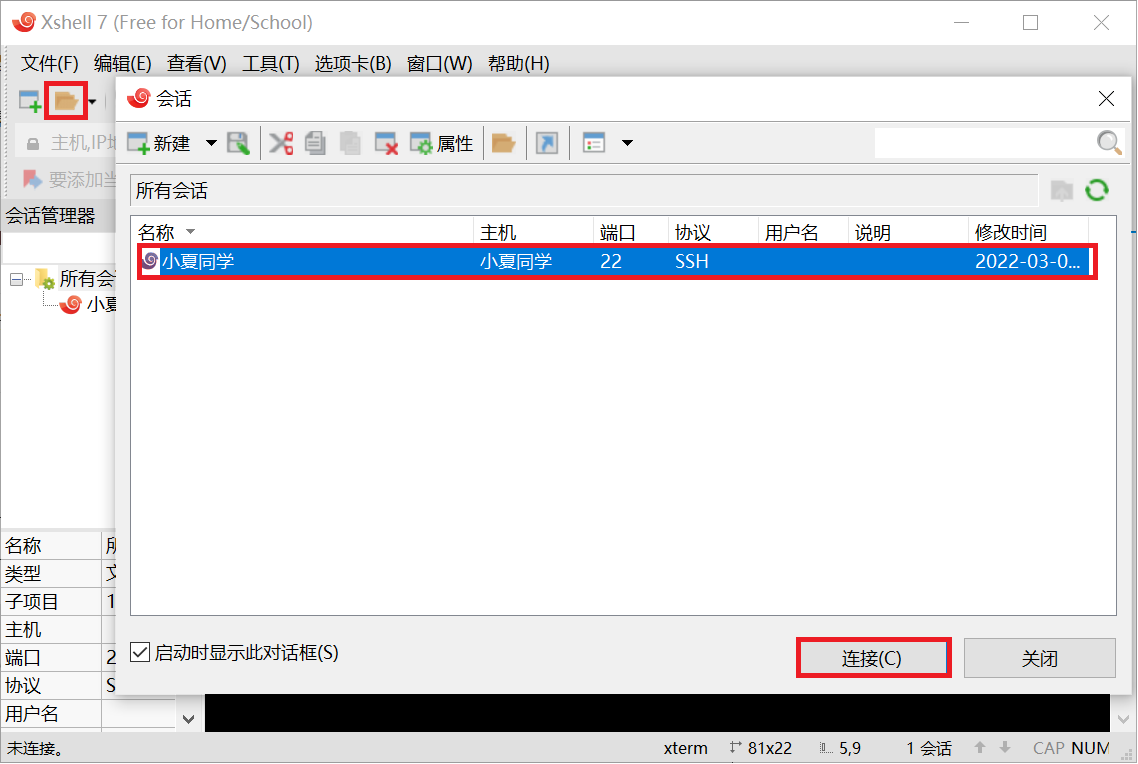
Task: Click down arrow of properties panel scrollbar
Action: tap(189, 719)
